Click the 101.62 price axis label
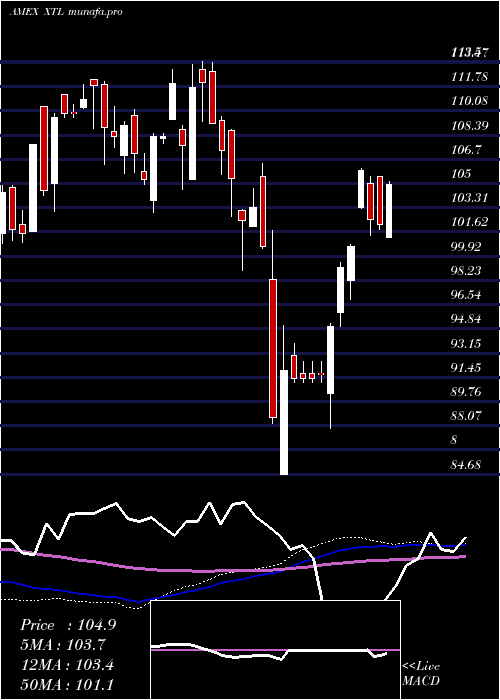 click(x=469, y=222)
